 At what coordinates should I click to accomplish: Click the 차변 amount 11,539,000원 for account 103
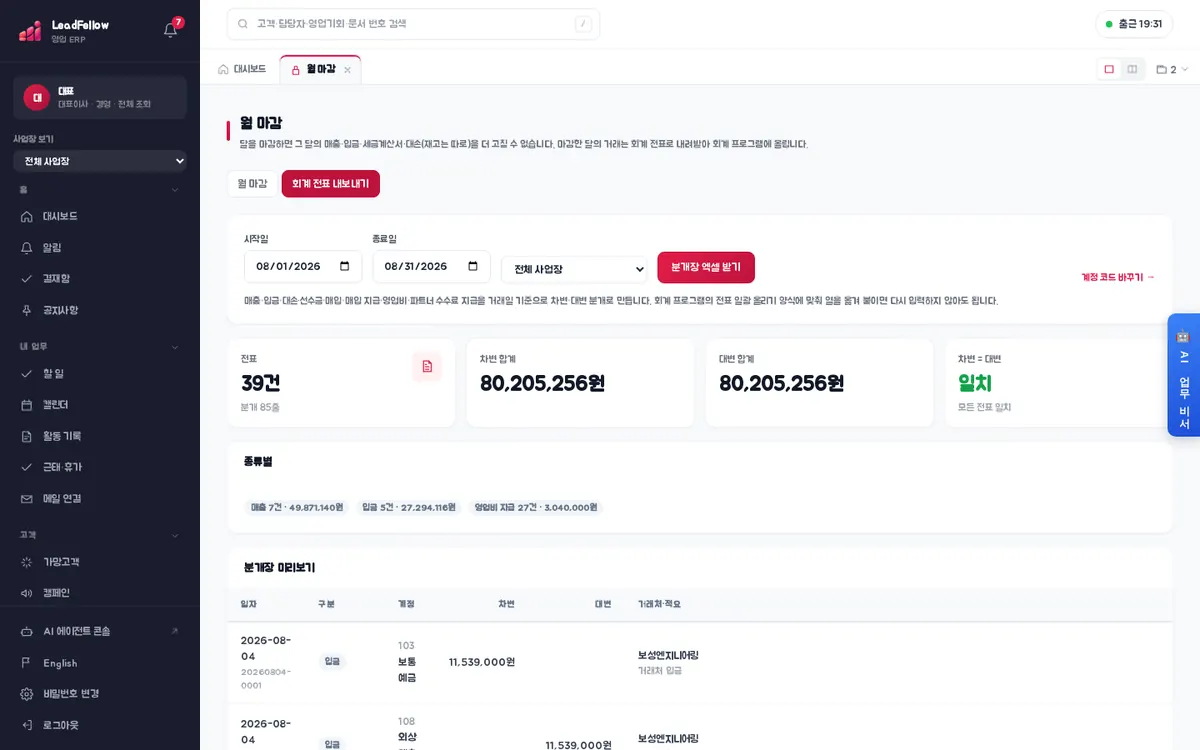(x=481, y=662)
